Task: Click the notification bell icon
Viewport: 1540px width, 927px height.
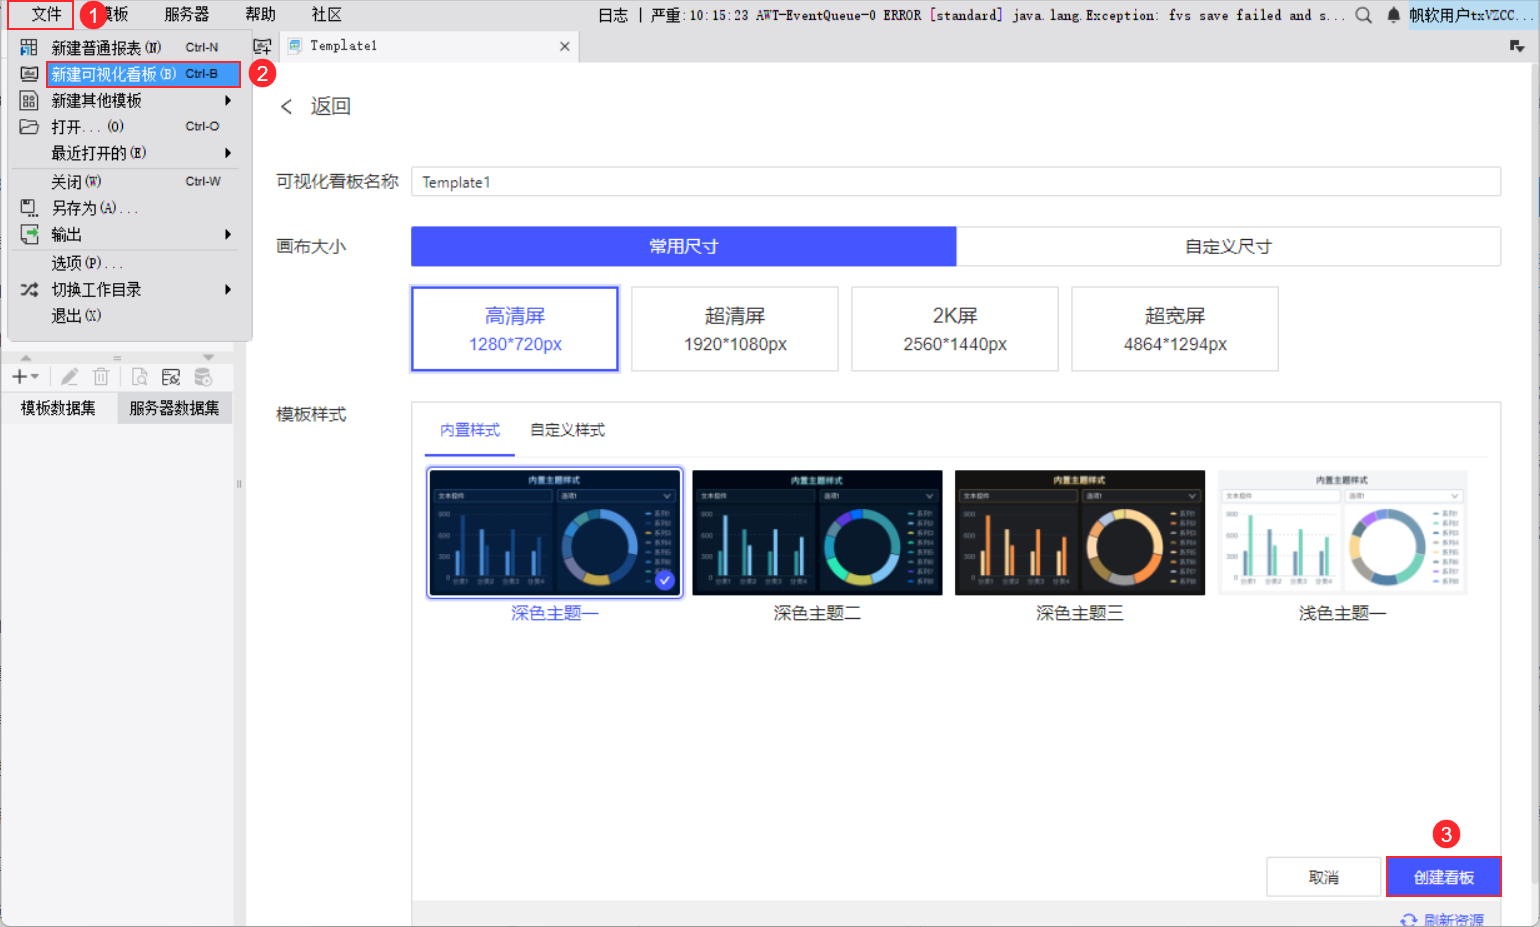Action: coord(1394,15)
